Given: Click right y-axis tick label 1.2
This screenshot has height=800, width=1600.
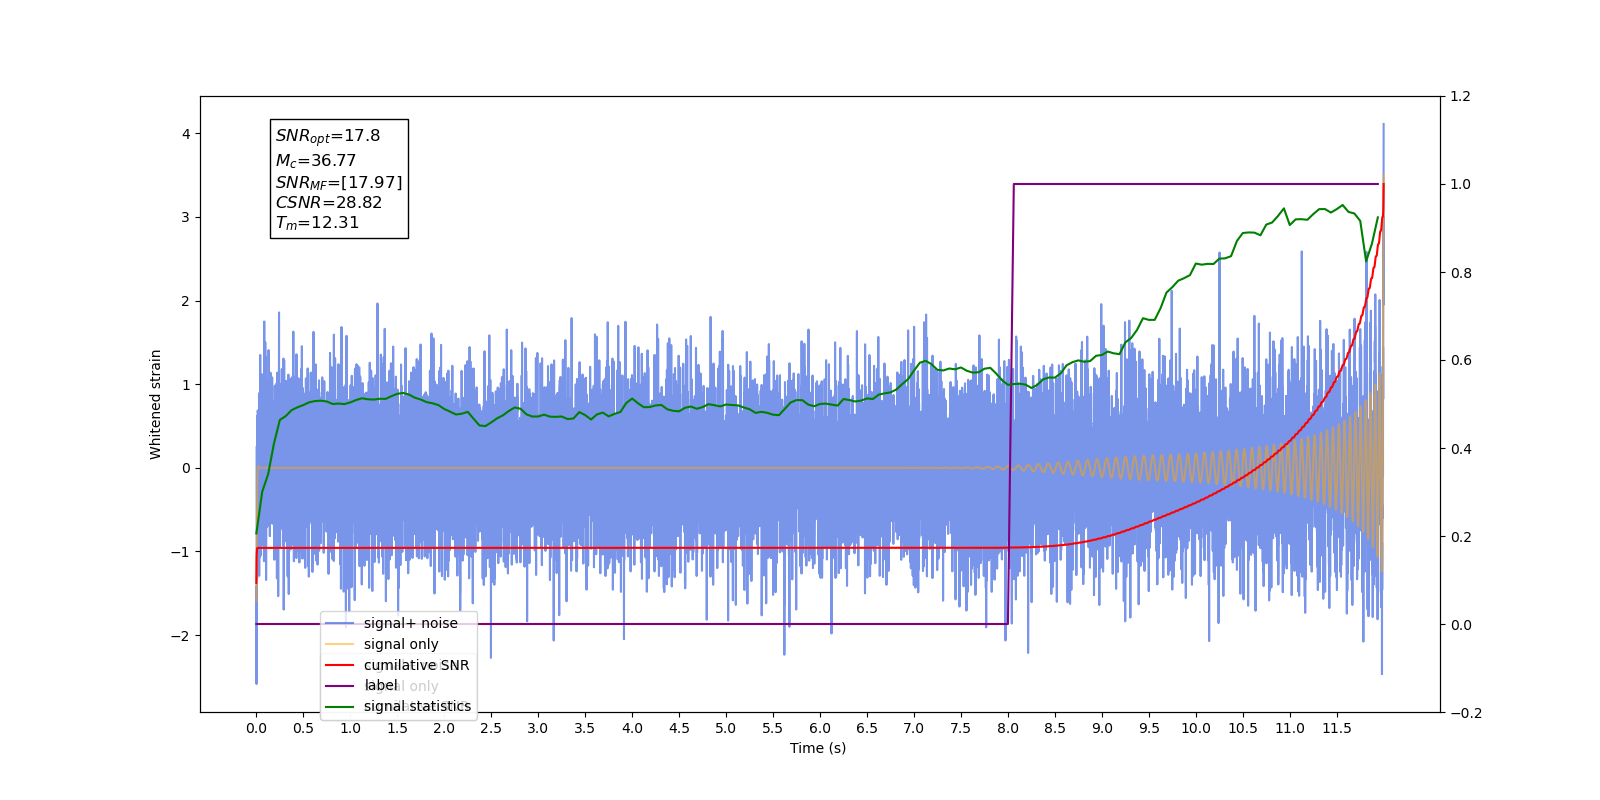Looking at the screenshot, I should click(1460, 97).
